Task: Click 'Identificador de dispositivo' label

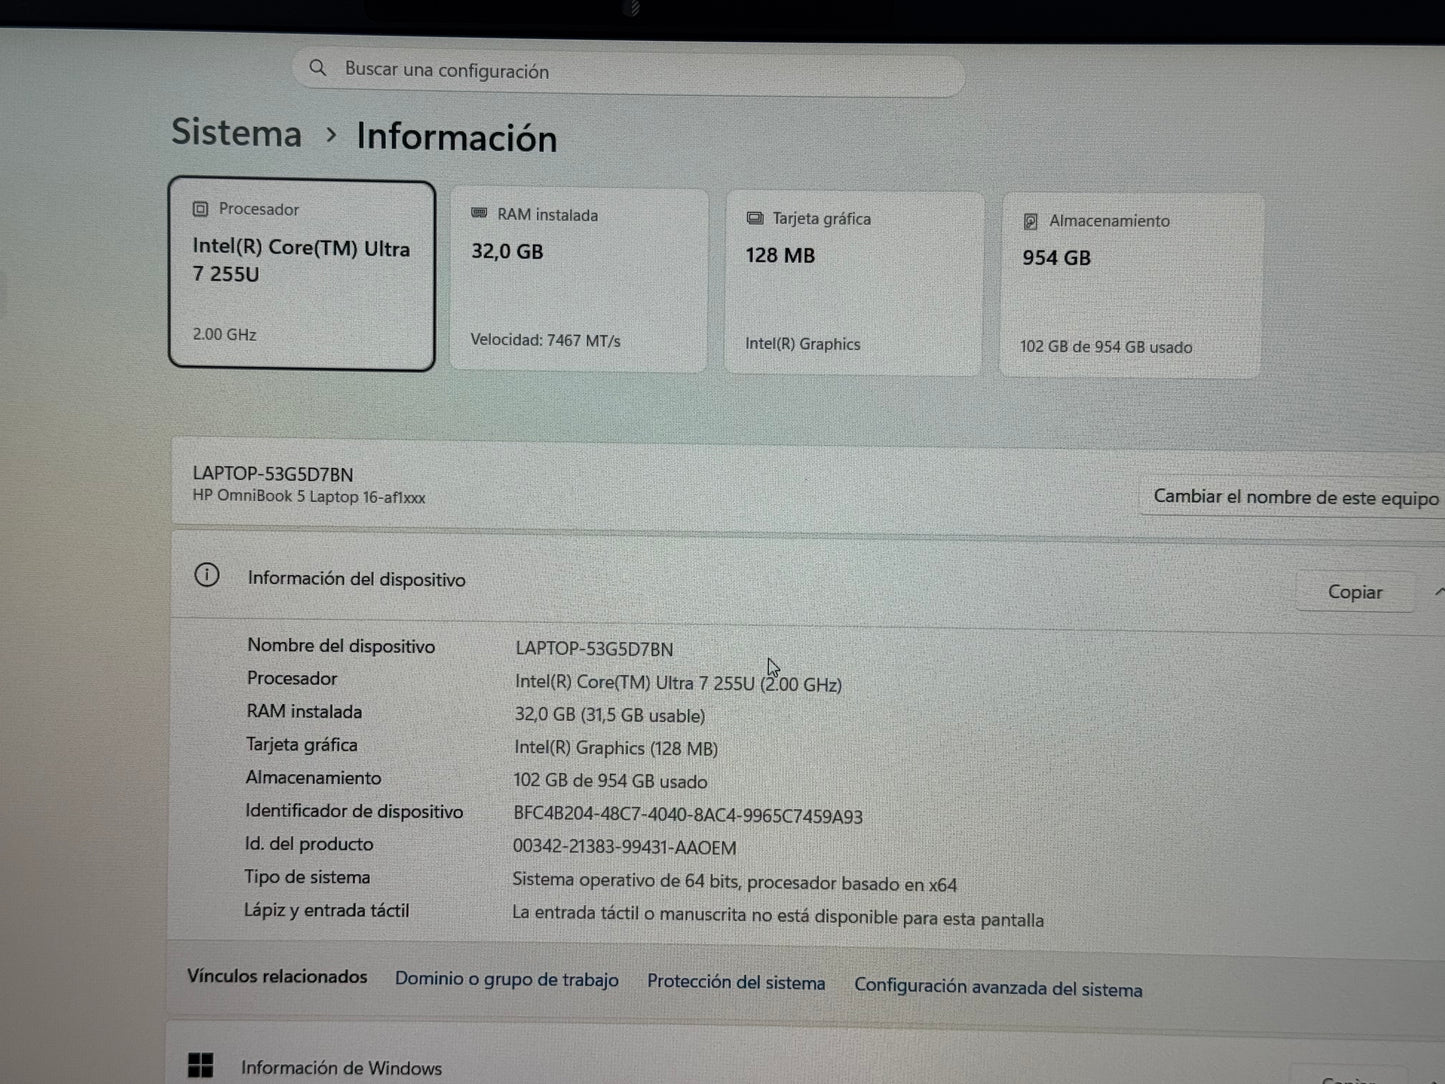Action: [354, 811]
